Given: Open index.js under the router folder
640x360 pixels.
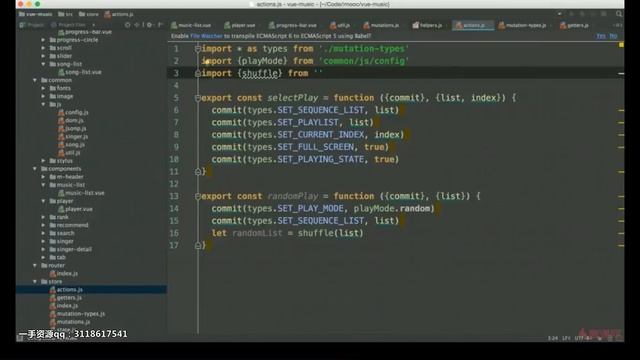Looking at the screenshot, I should (64, 273).
